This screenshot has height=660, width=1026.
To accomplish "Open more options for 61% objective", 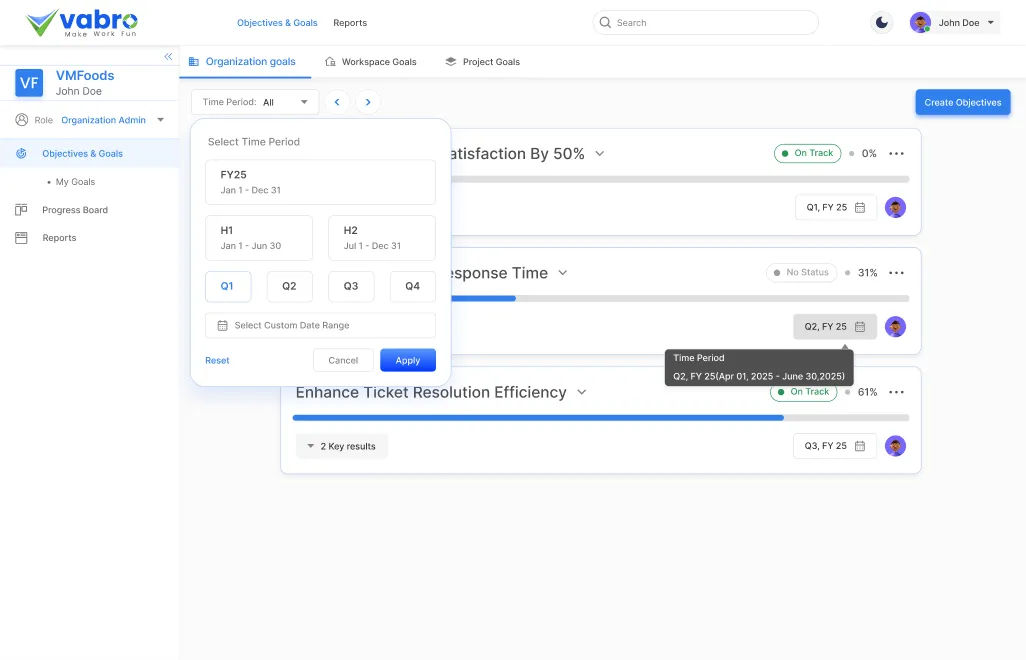I will click(896, 392).
